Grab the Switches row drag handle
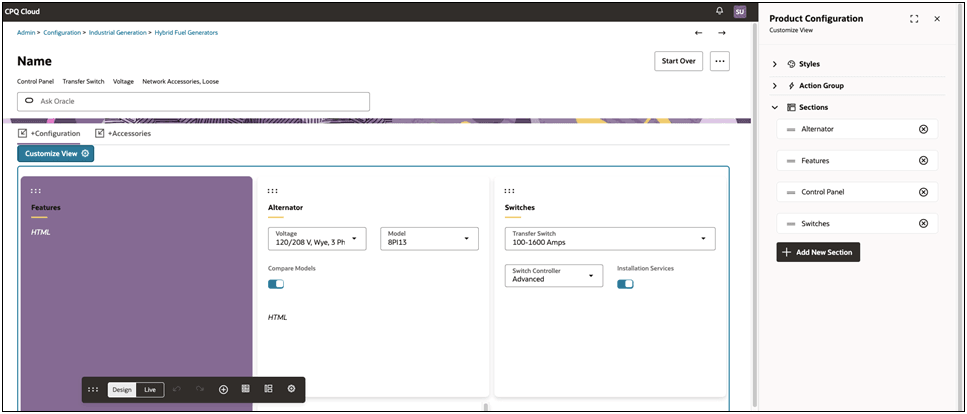This screenshot has width=967, height=414. tap(791, 224)
